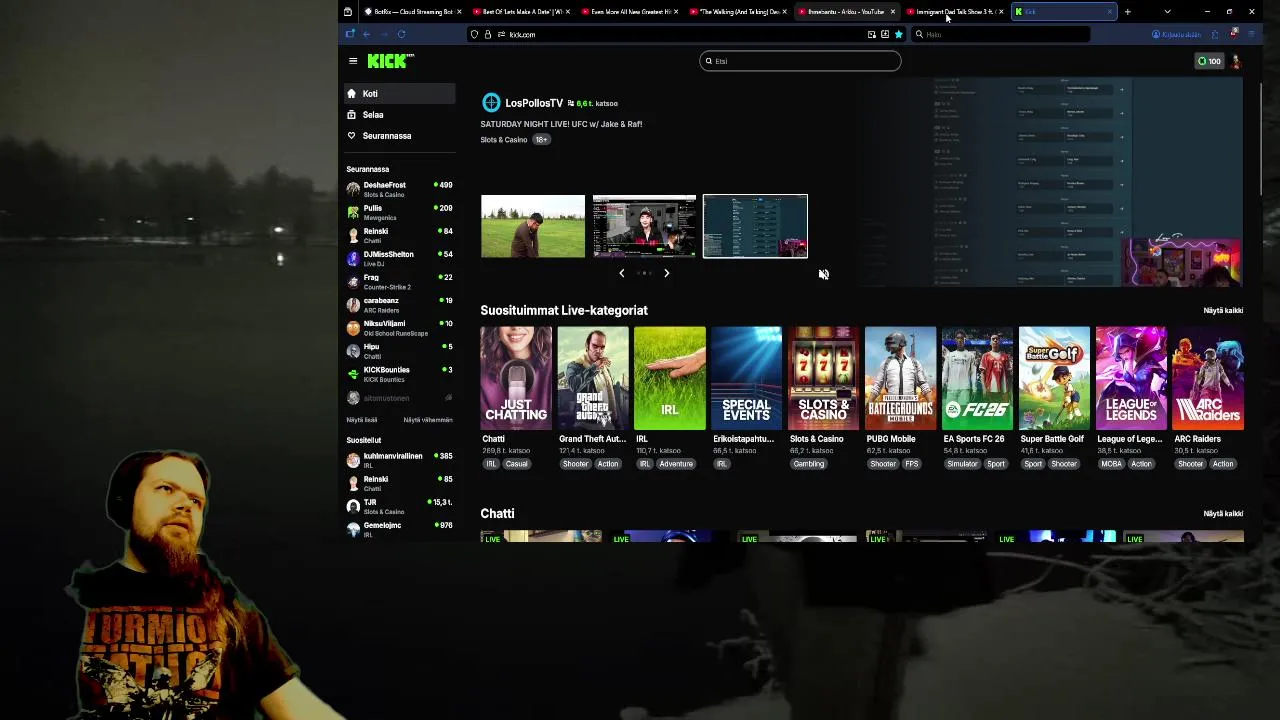
Task: Open the LosPollosTV channel name link
Action: click(534, 103)
